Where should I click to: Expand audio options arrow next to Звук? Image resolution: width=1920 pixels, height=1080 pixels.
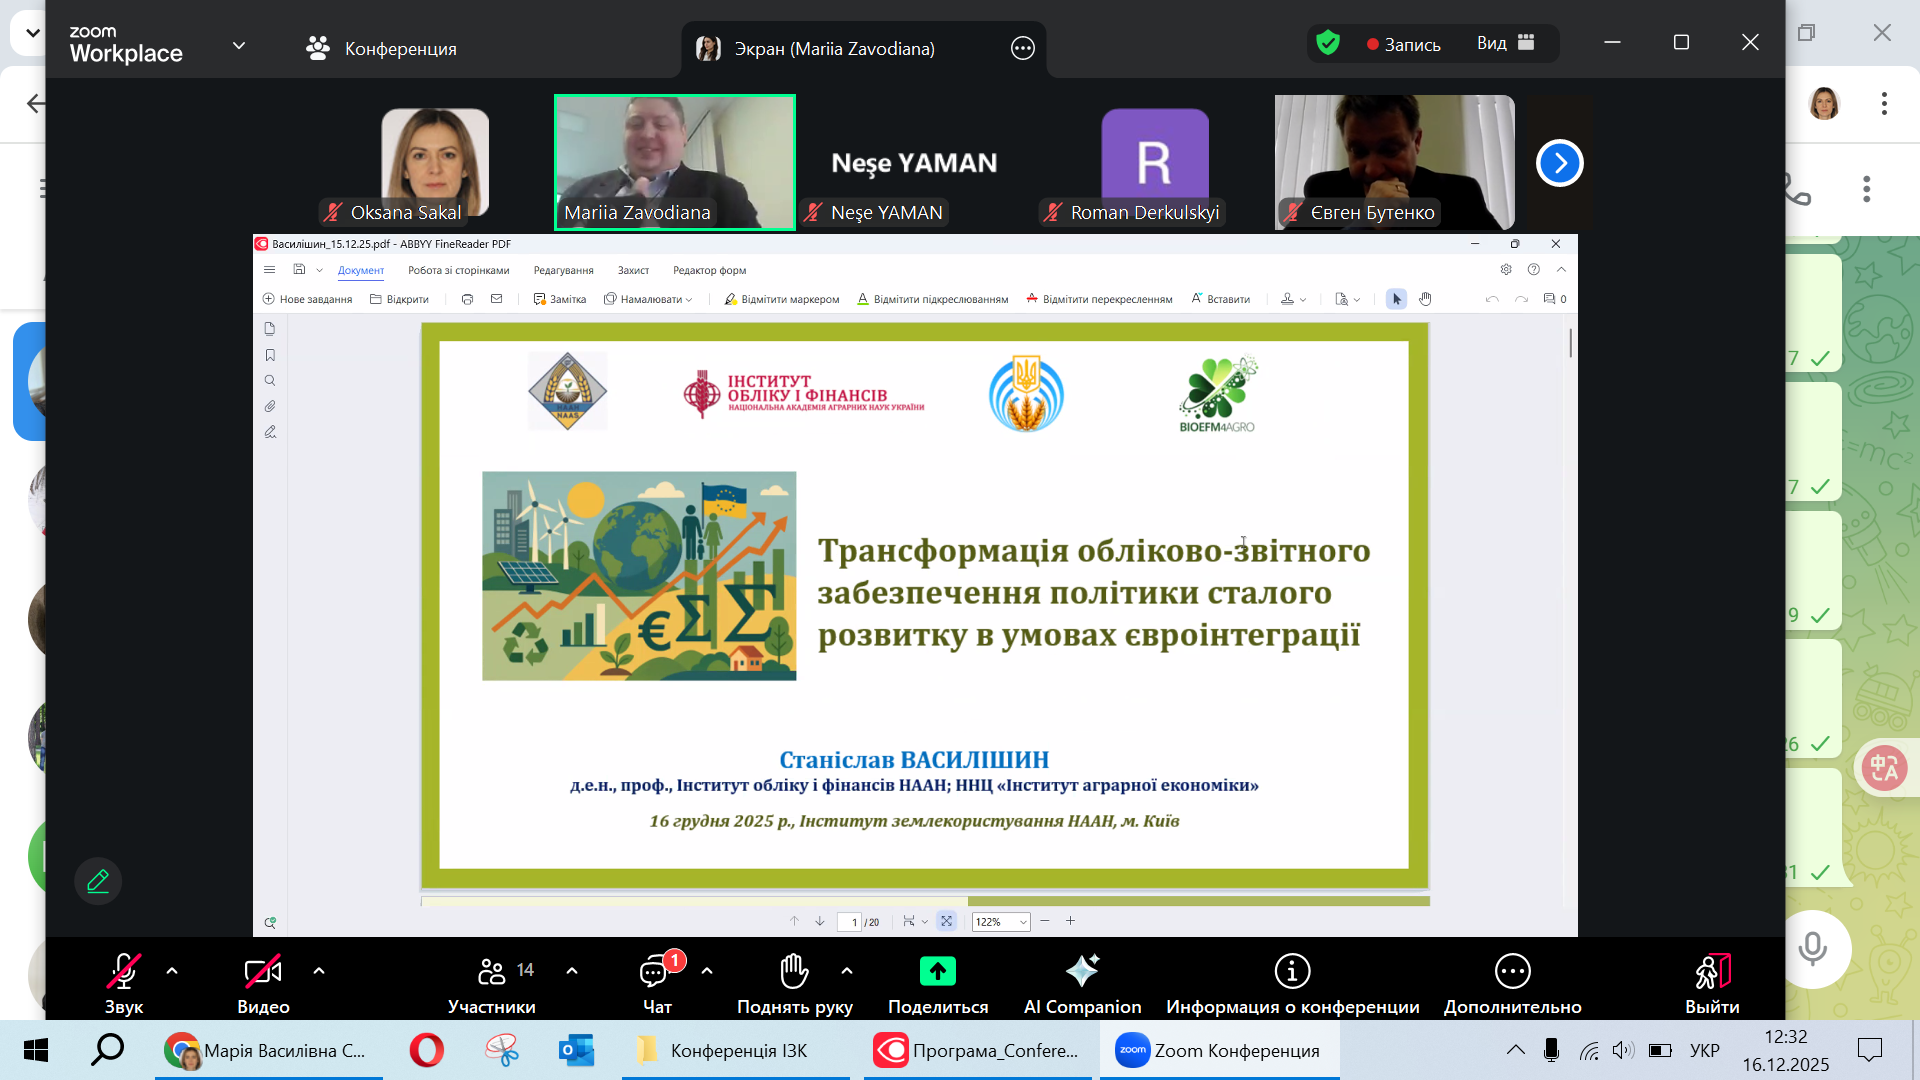coord(172,970)
